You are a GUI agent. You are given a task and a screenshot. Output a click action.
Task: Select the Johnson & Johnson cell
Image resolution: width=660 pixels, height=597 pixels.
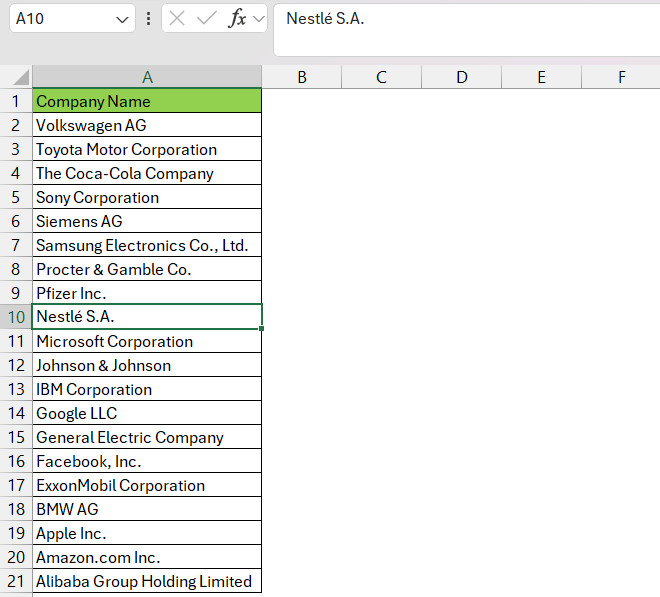click(x=147, y=365)
